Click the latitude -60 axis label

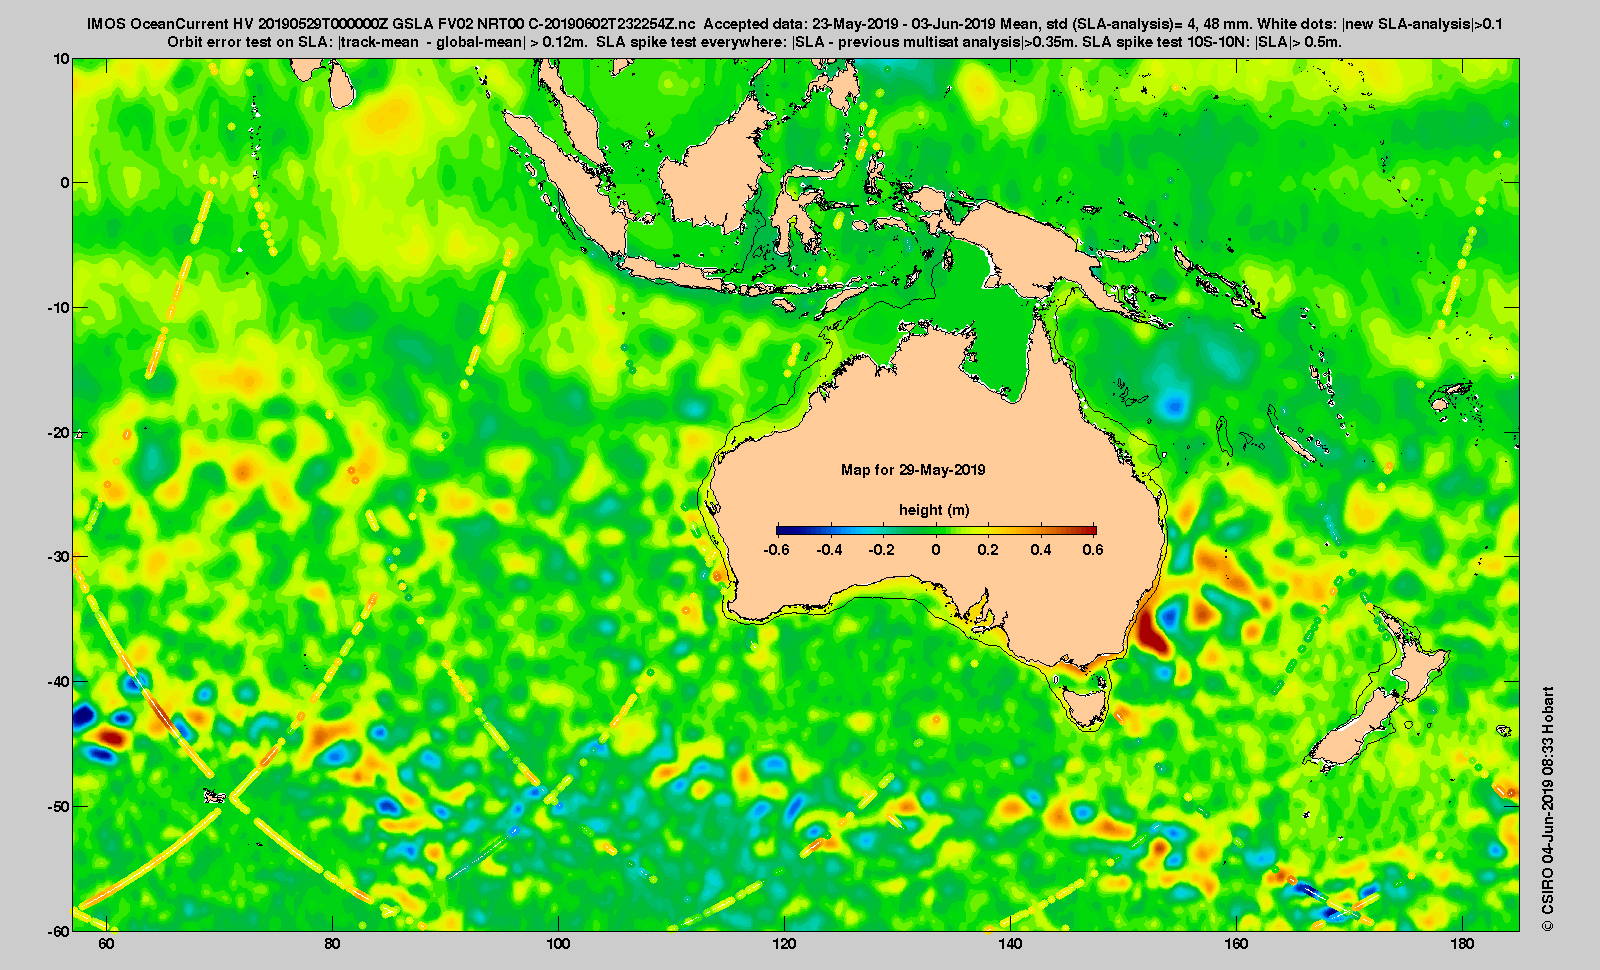(59, 930)
